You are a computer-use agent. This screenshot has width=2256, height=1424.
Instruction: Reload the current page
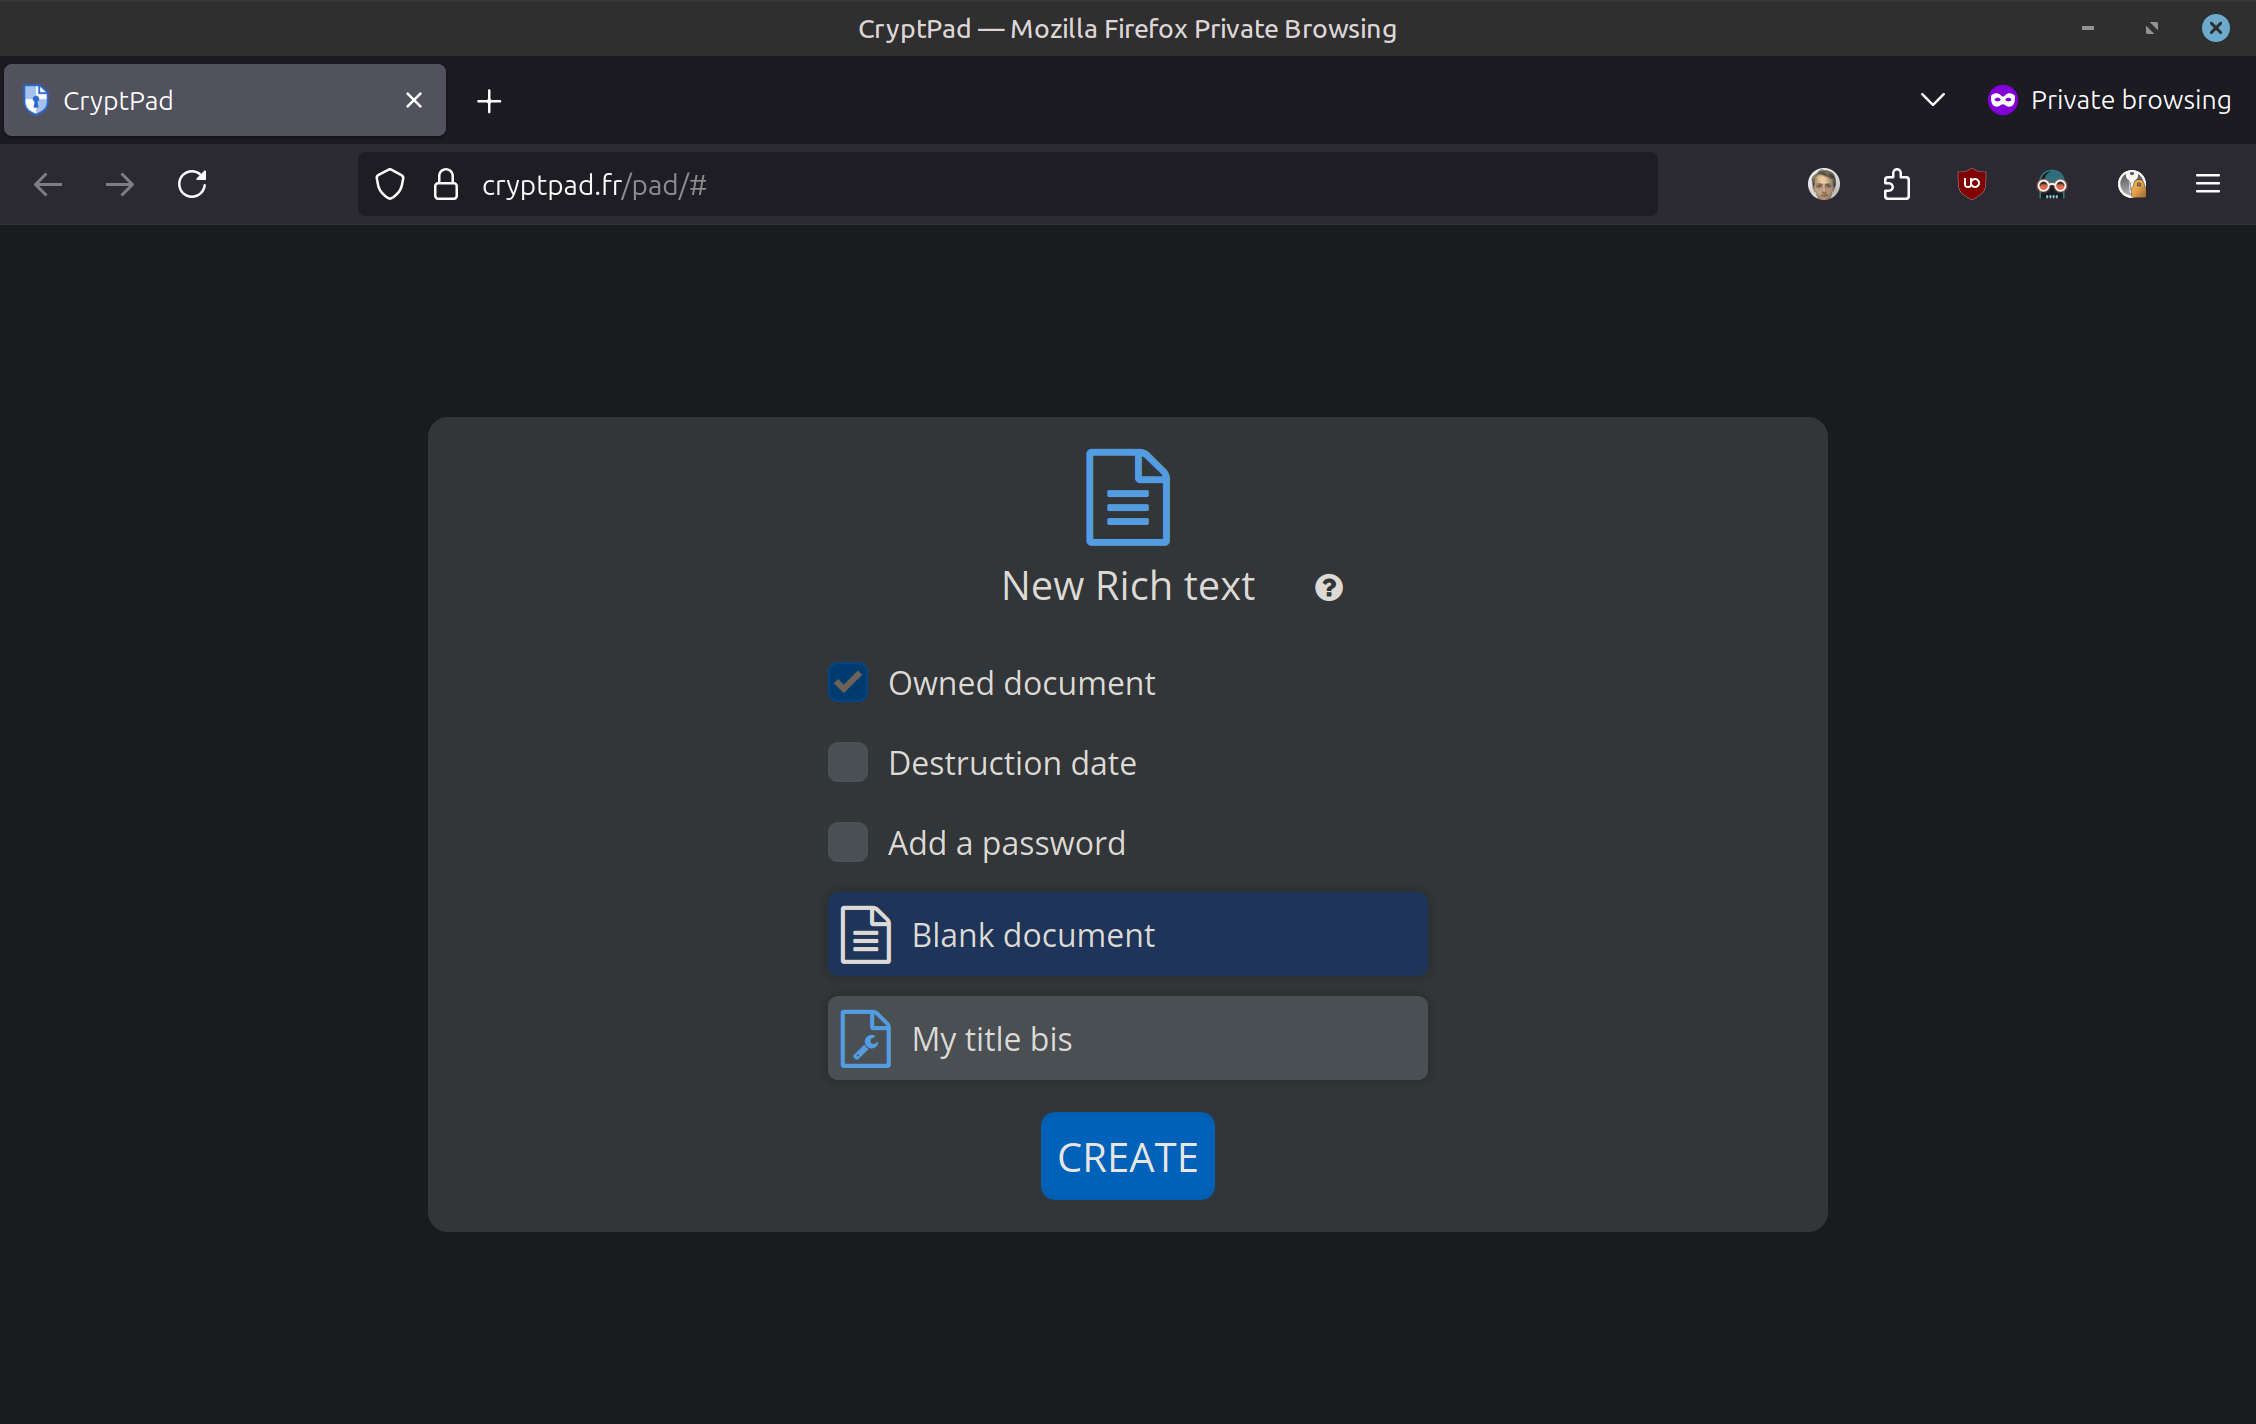[x=192, y=184]
